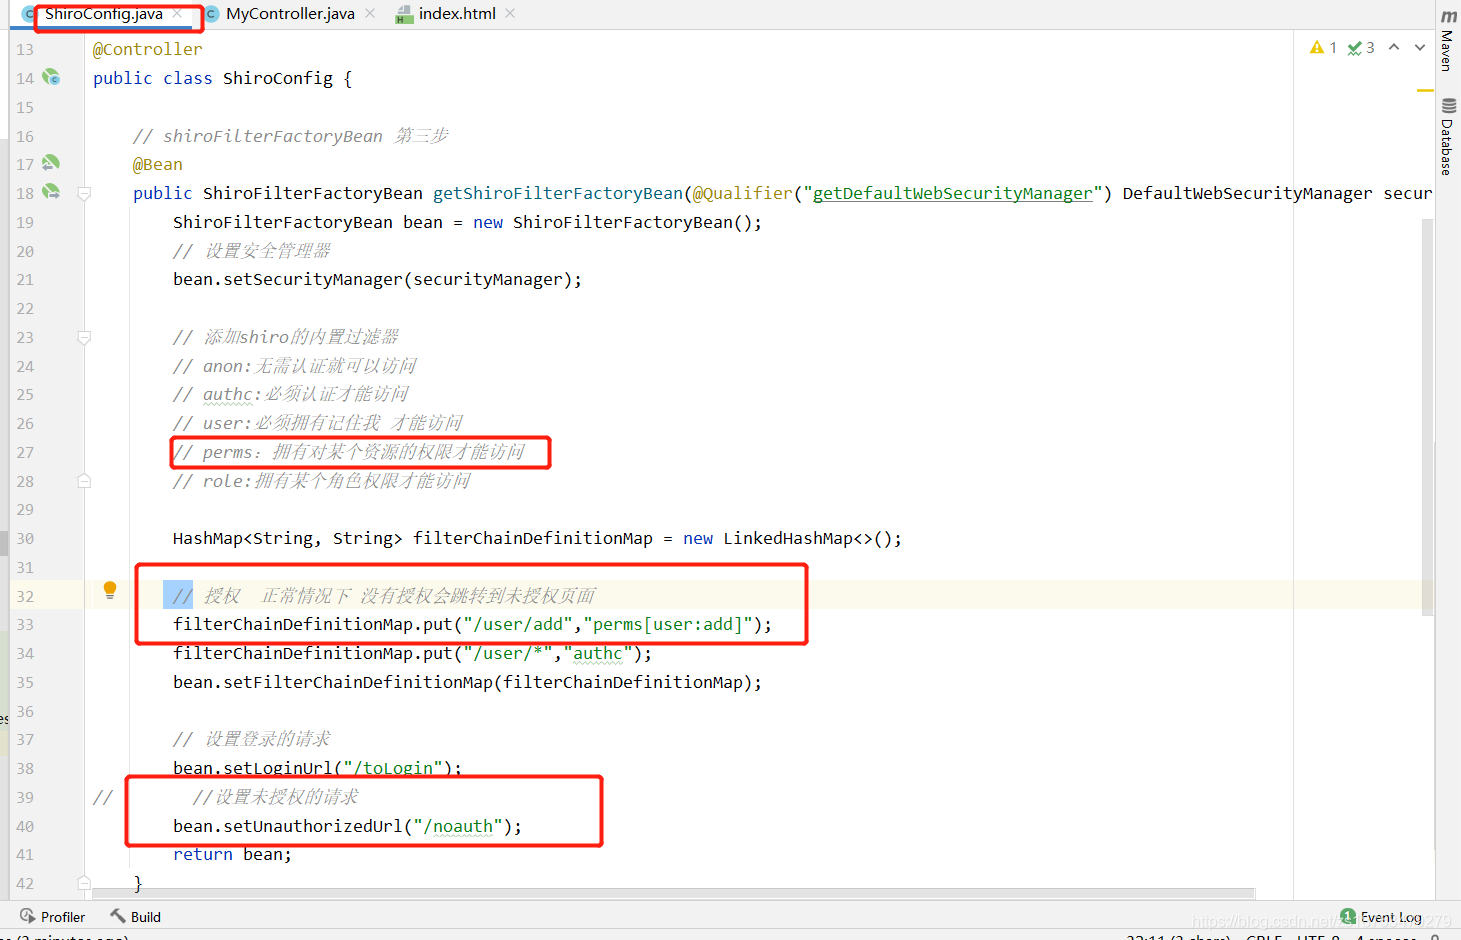Viewport: 1461px width, 940px height.
Task: Click the @Bean annotation
Action: [x=158, y=164]
